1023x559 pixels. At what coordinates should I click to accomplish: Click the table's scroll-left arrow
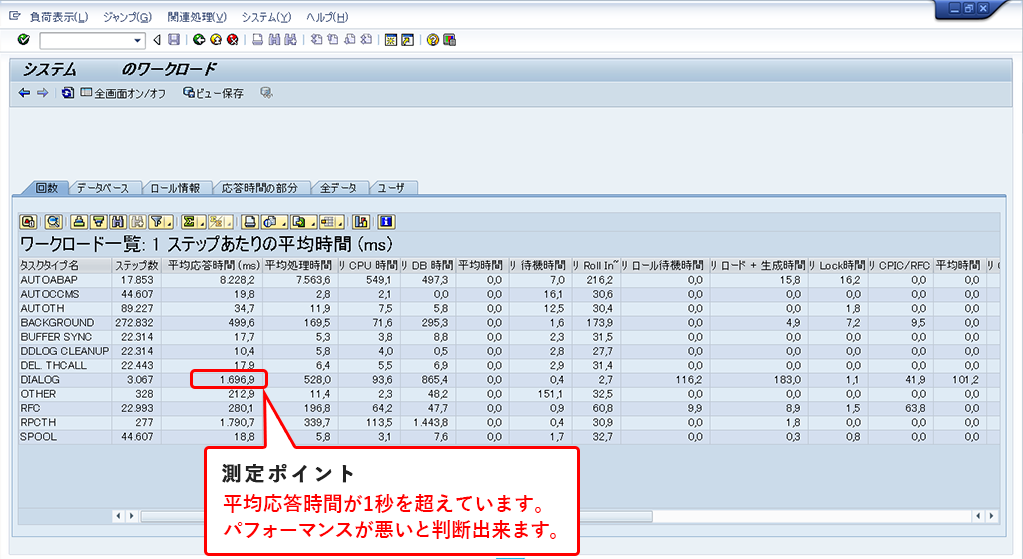118,516
